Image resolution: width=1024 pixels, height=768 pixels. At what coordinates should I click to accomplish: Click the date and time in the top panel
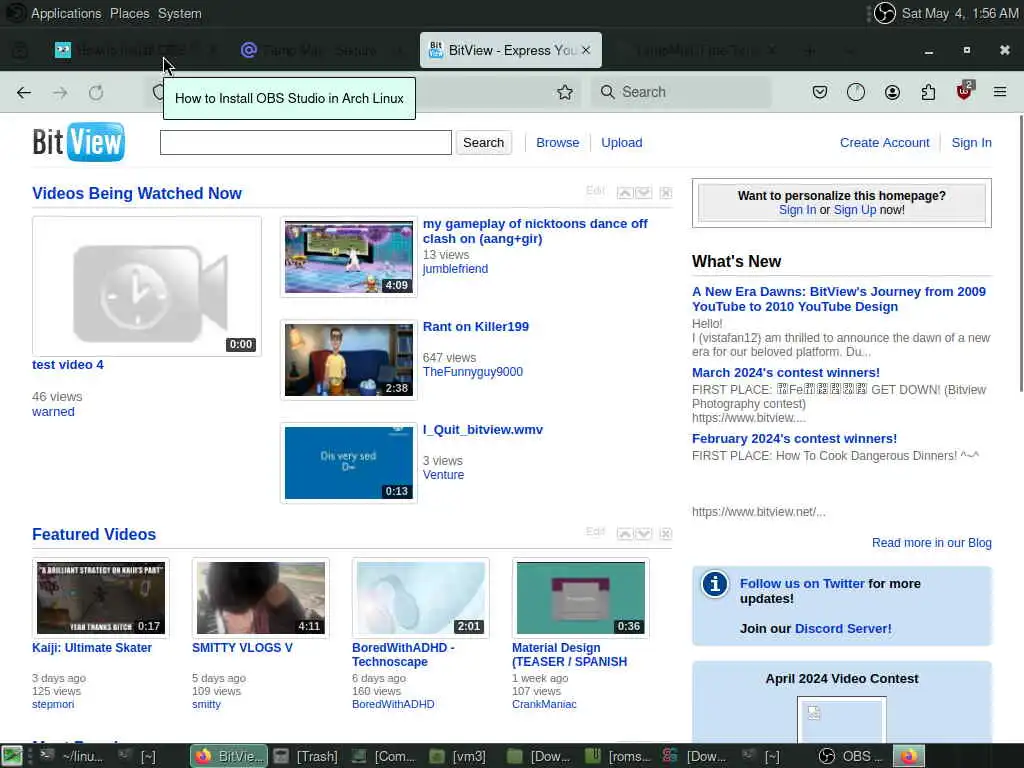point(960,13)
